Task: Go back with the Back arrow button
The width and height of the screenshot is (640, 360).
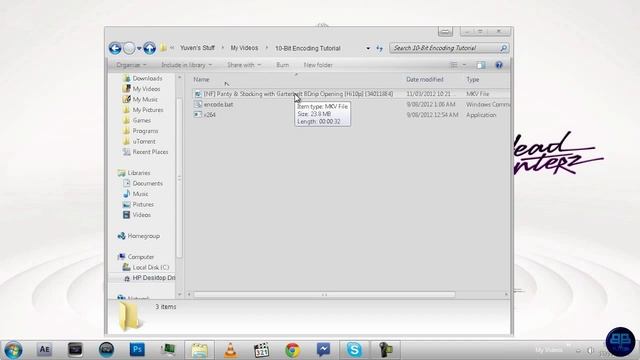Action: (115, 48)
